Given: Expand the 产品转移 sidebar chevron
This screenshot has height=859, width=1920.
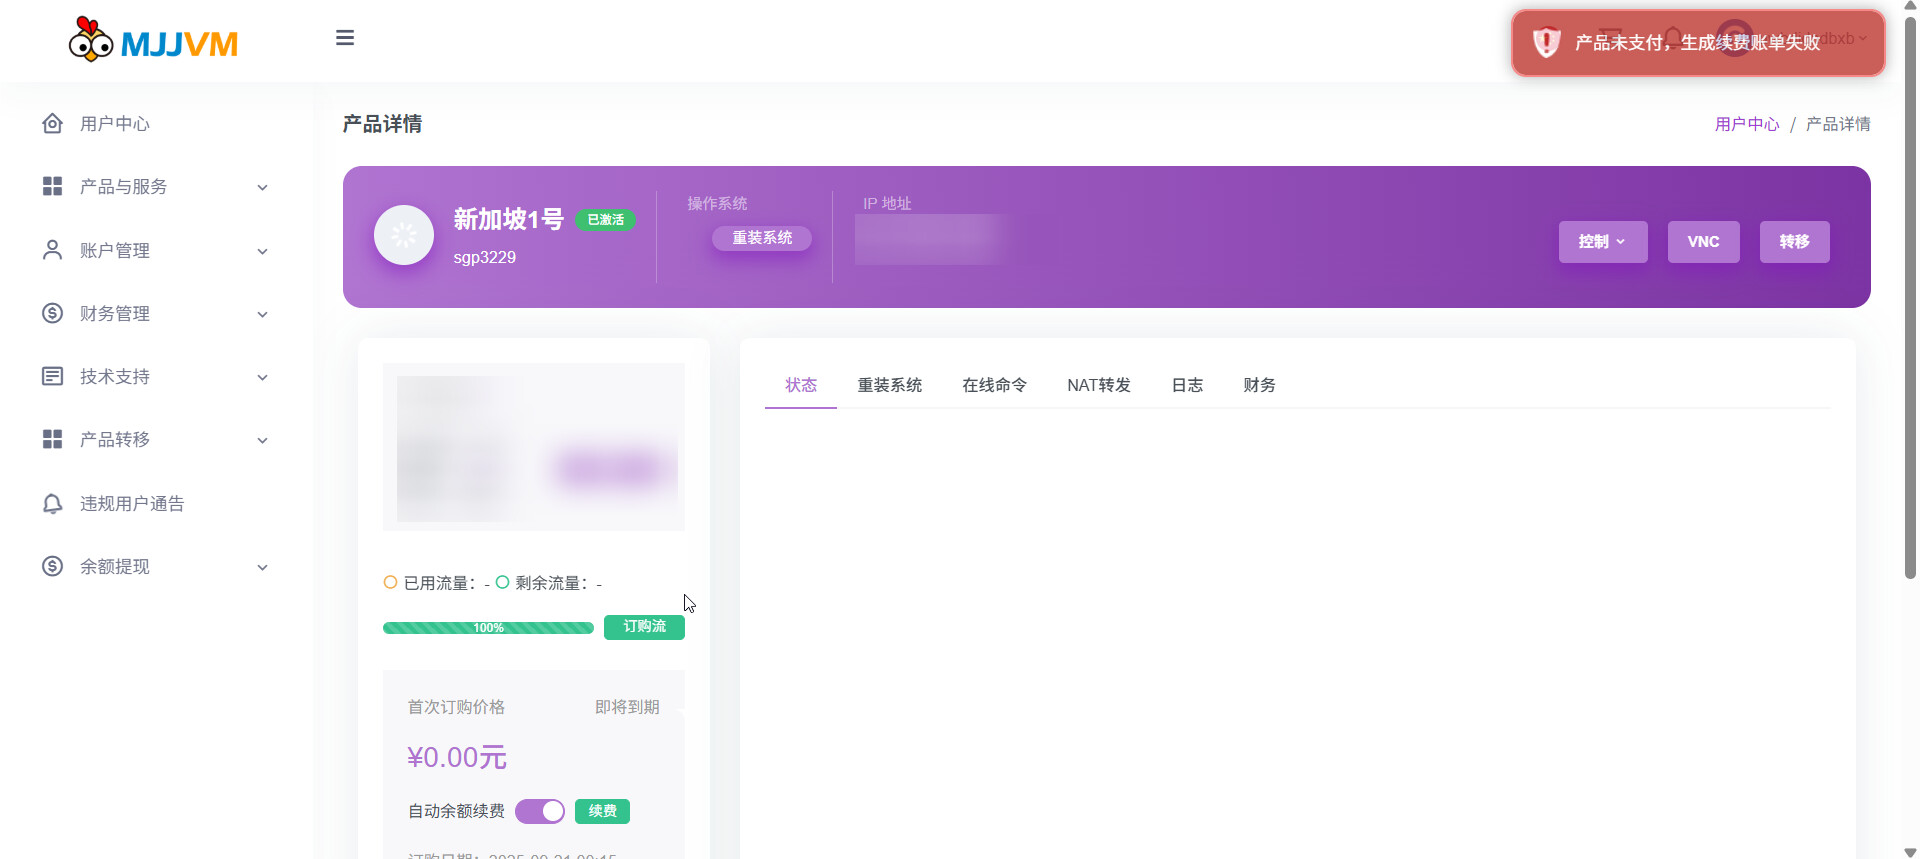Looking at the screenshot, I should coord(262,440).
